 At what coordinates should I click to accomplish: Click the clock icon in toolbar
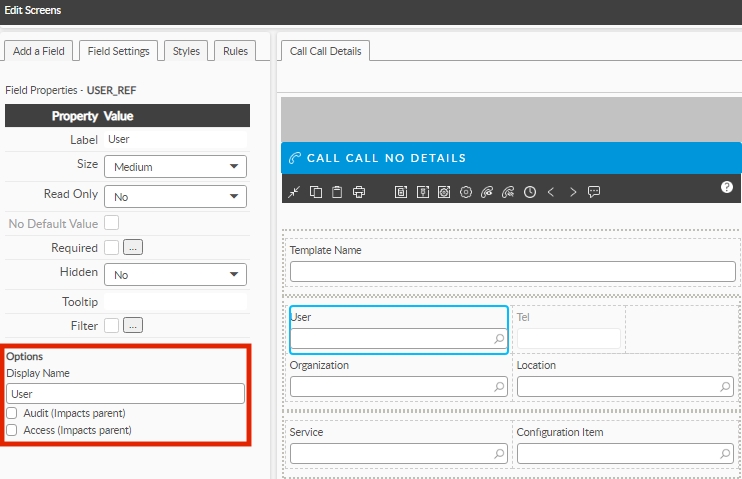pos(529,191)
